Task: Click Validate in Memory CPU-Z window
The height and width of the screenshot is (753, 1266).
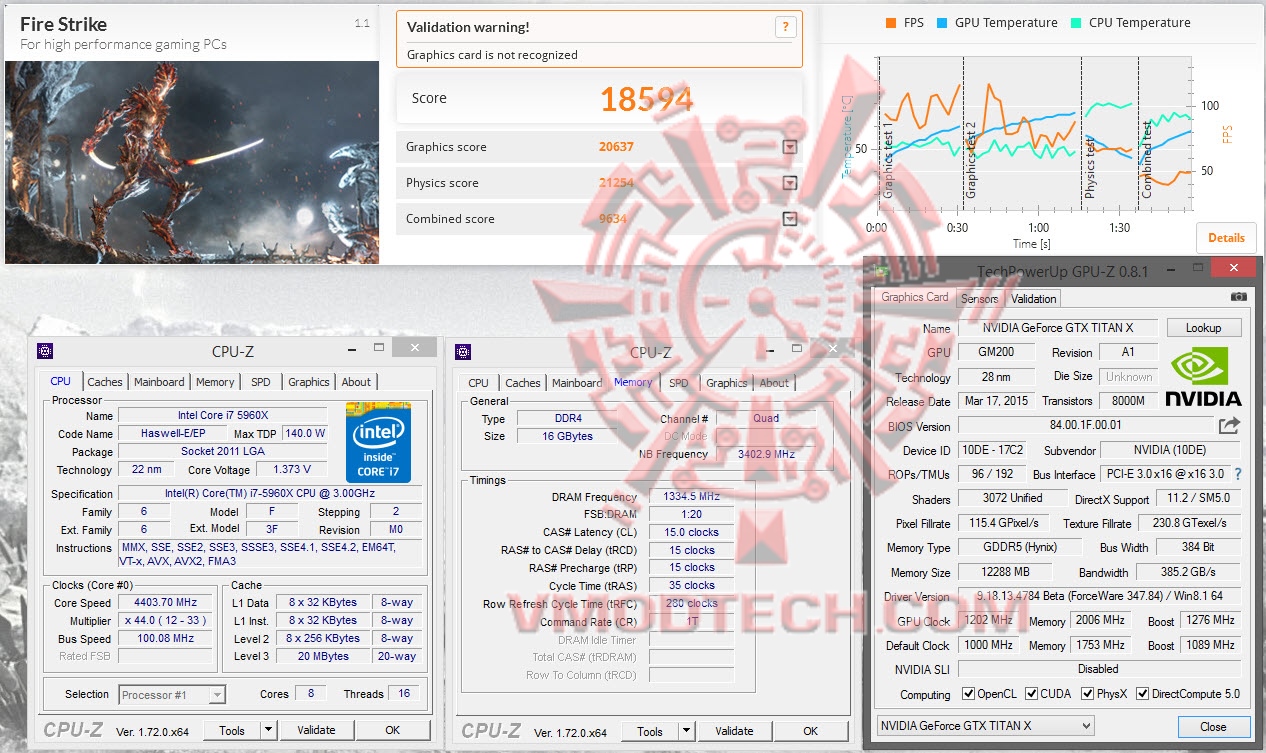Action: pos(734,731)
